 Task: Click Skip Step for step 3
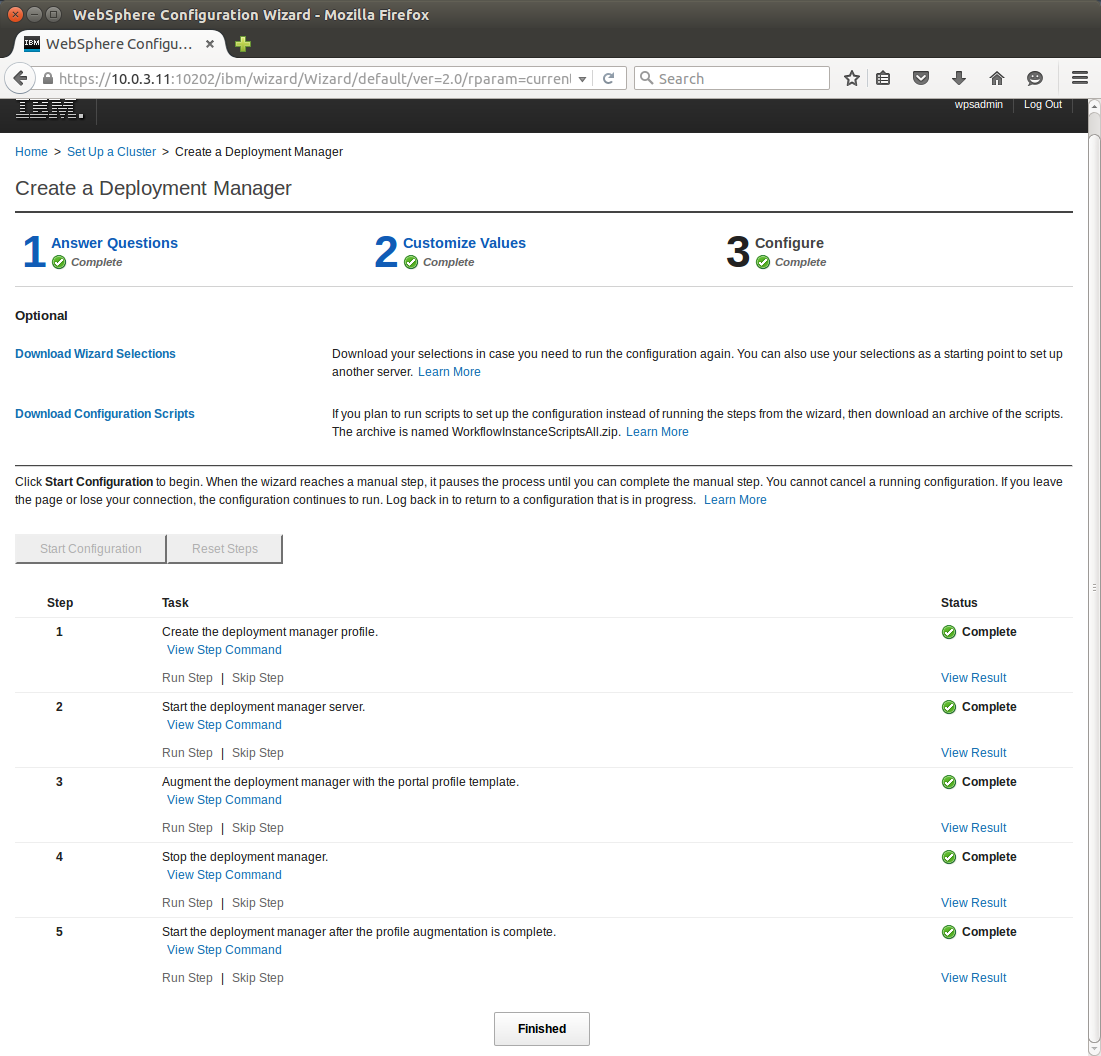(258, 828)
